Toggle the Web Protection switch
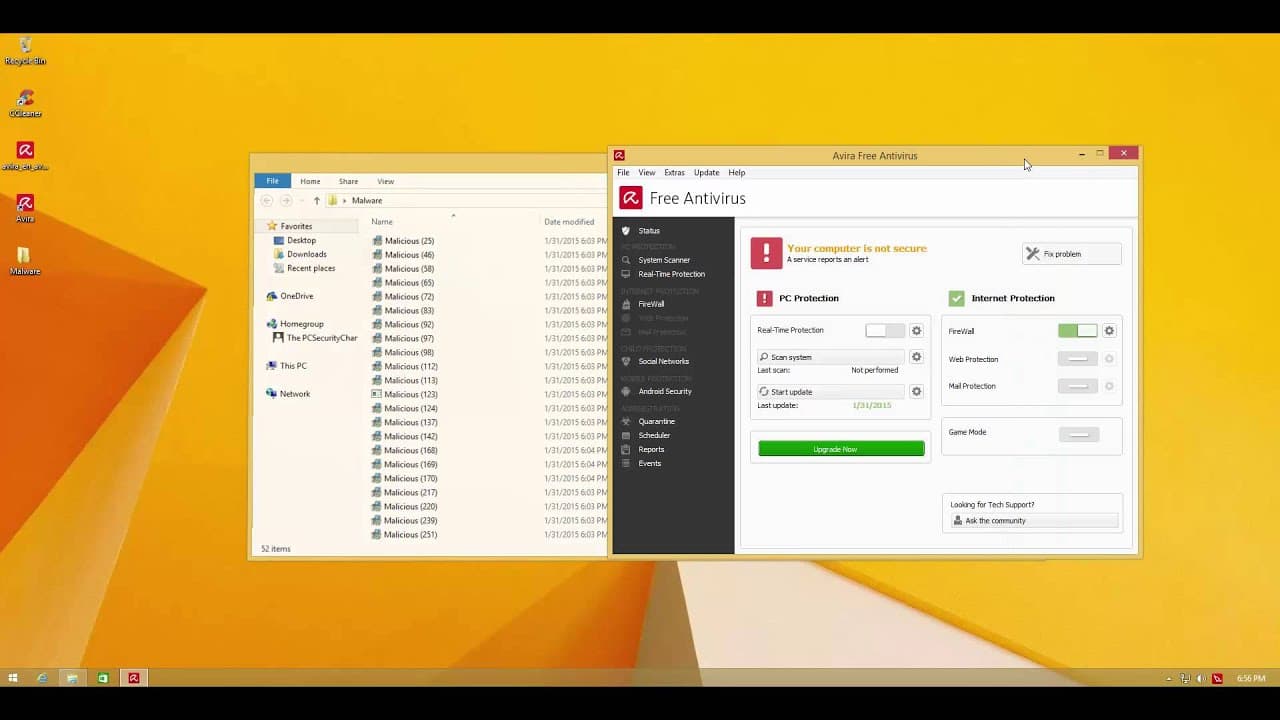 point(1077,359)
